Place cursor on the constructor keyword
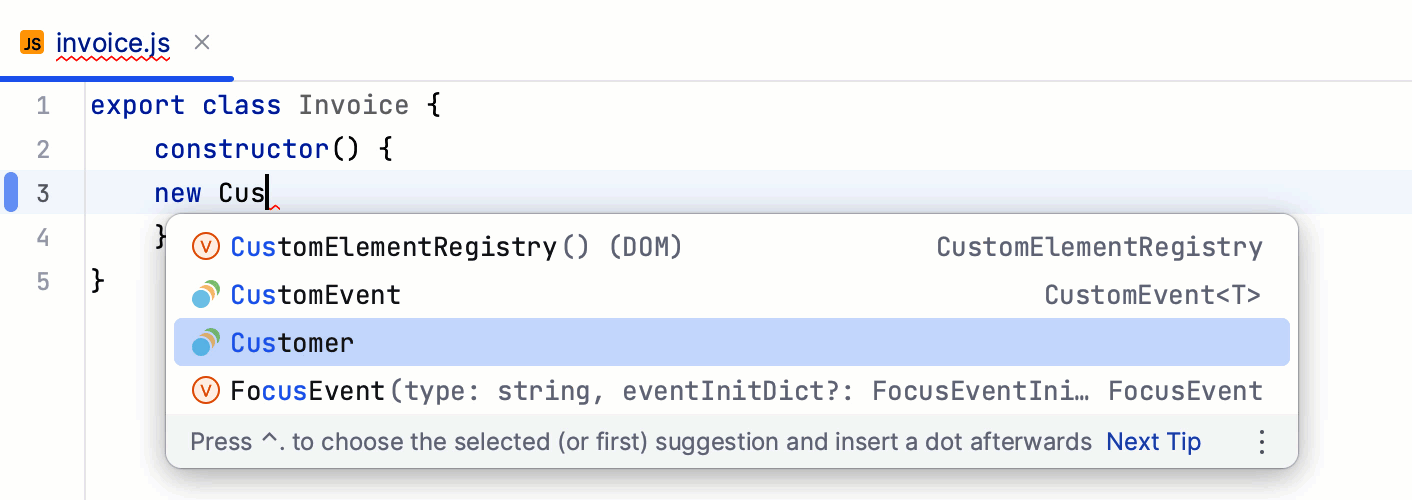Image resolution: width=1412 pixels, height=500 pixels. coord(242,150)
